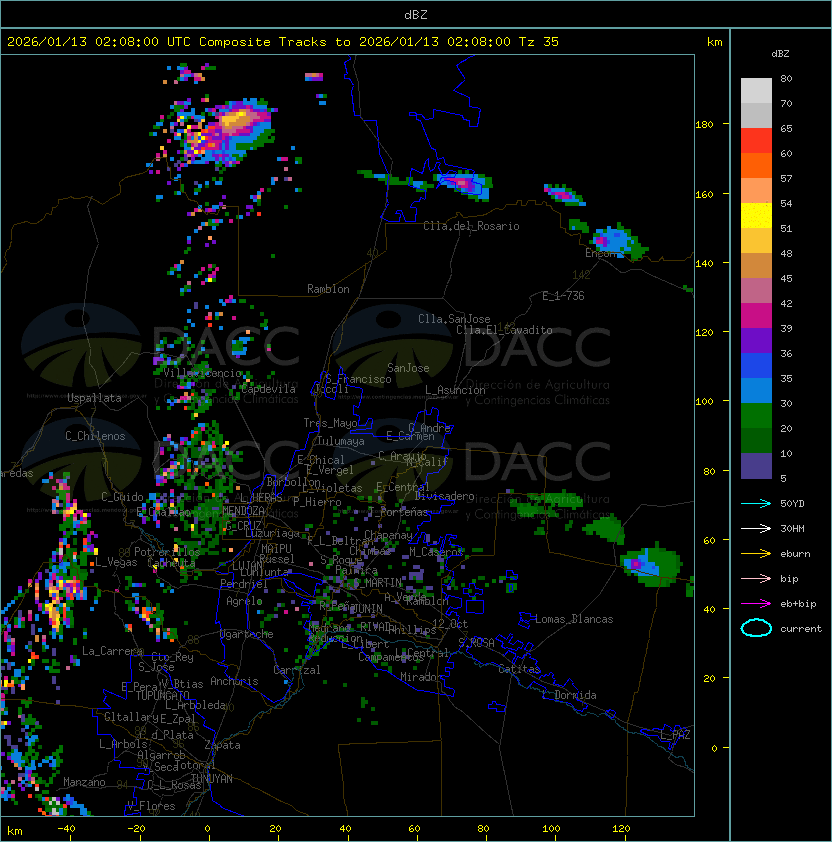This screenshot has width=832, height=842.
Task: Click the magenta eb+bip arrow in legend
Action: [x=756, y=604]
